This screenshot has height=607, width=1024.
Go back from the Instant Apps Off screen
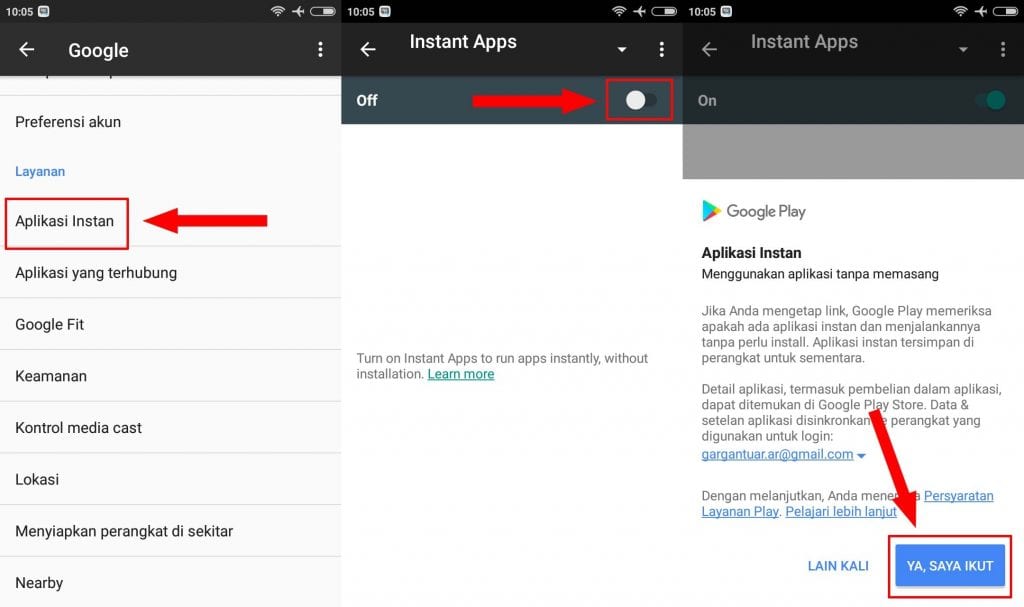click(x=368, y=50)
